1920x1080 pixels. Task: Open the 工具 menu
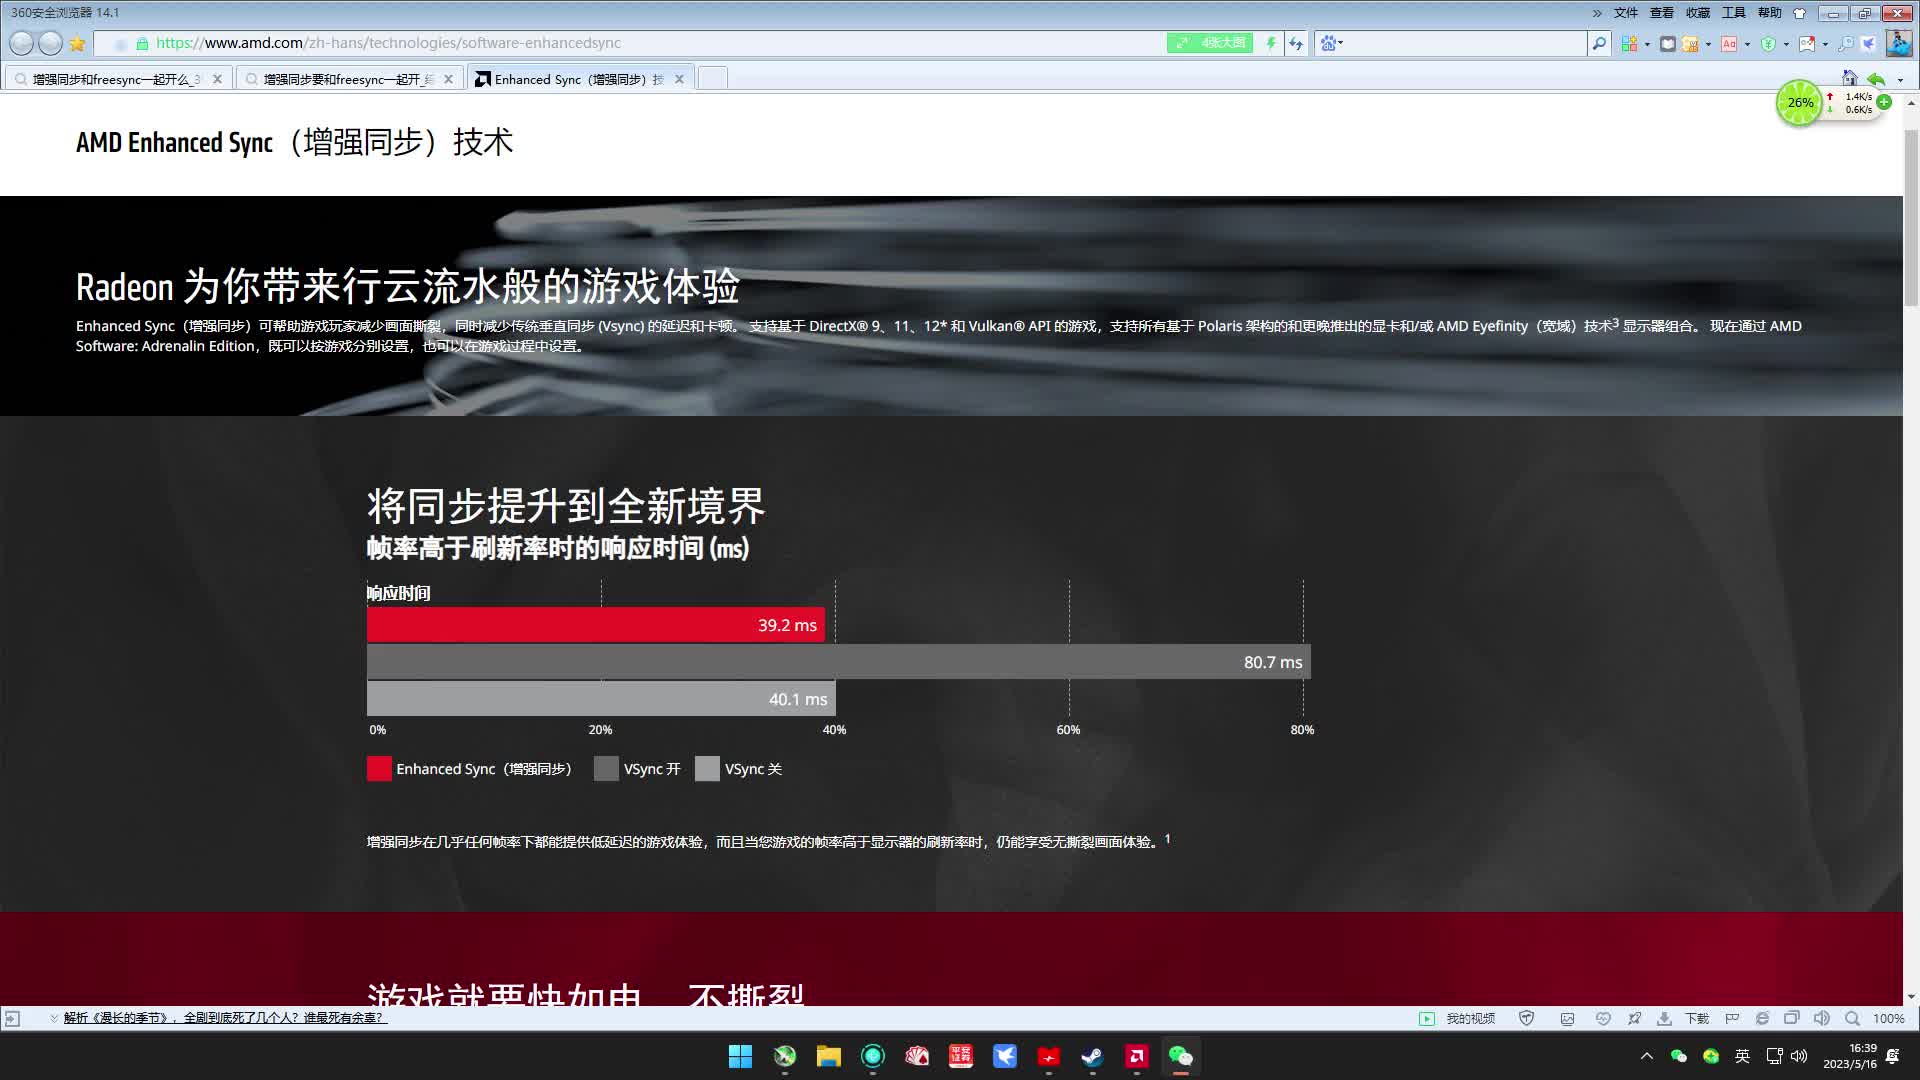[x=1734, y=13]
